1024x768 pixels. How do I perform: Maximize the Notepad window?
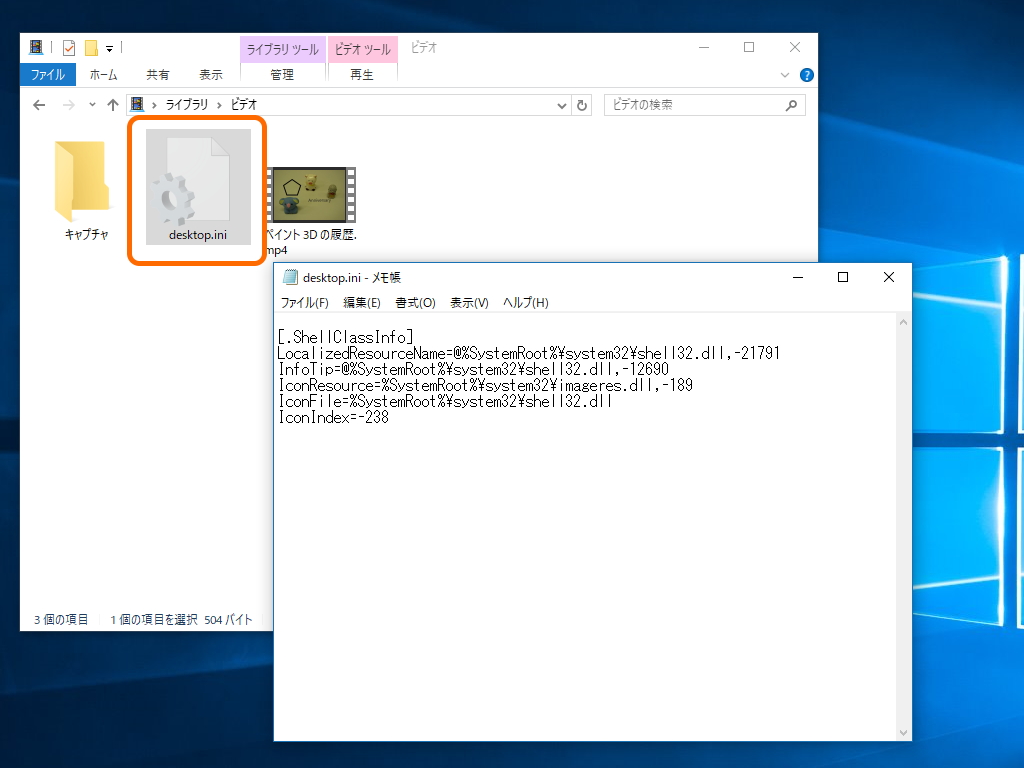843,278
